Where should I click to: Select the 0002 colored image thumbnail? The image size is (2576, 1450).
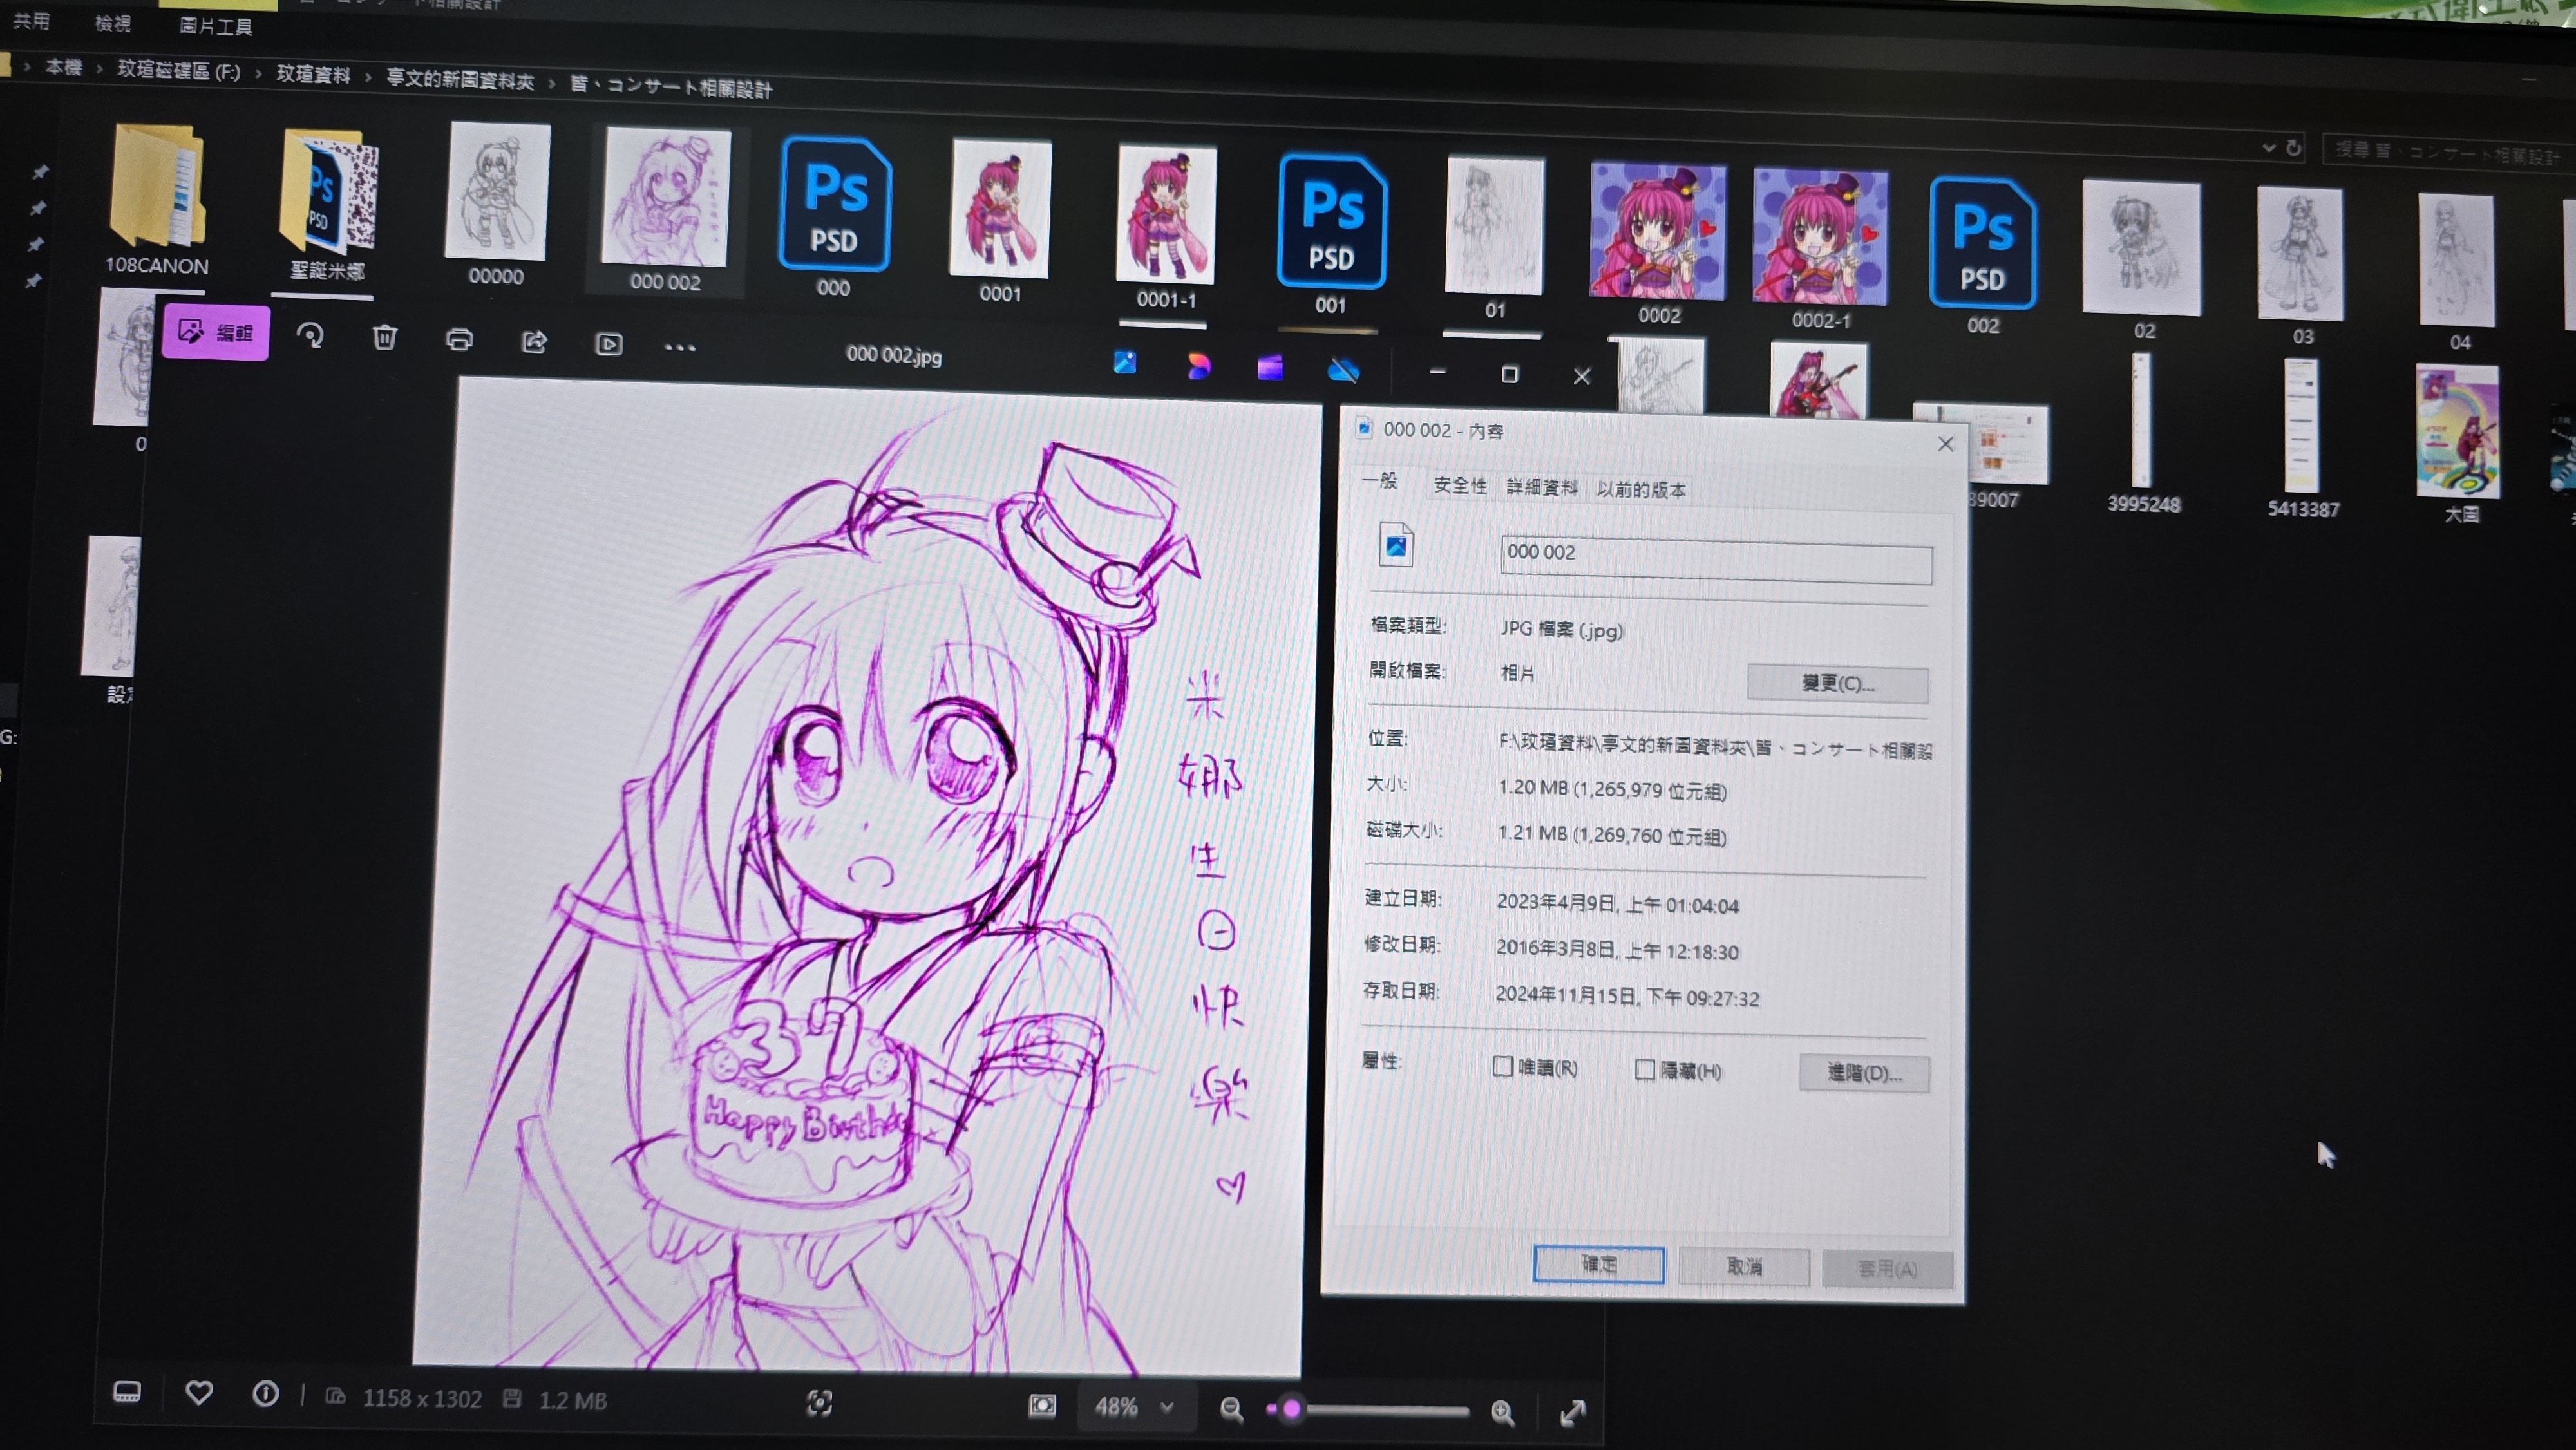point(1658,243)
